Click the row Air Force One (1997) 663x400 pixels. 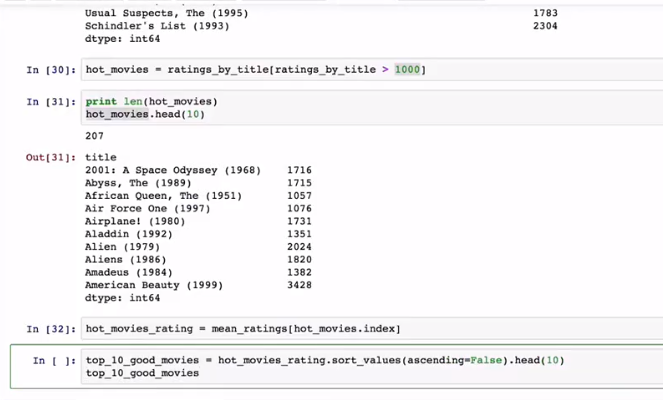click(198, 208)
